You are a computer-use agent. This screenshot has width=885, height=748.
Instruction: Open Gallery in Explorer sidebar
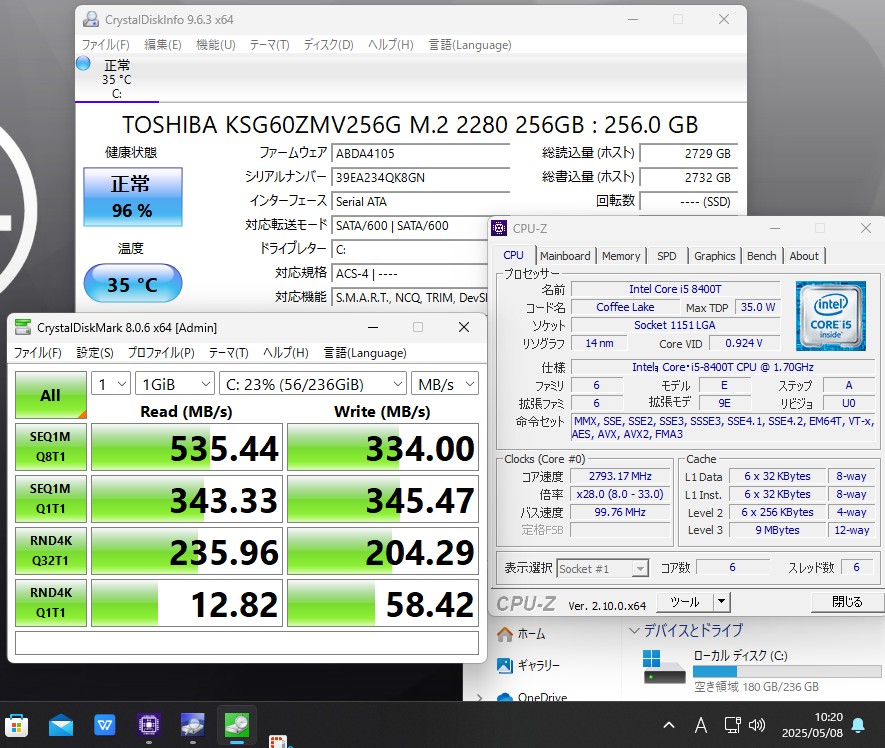(x=528, y=665)
